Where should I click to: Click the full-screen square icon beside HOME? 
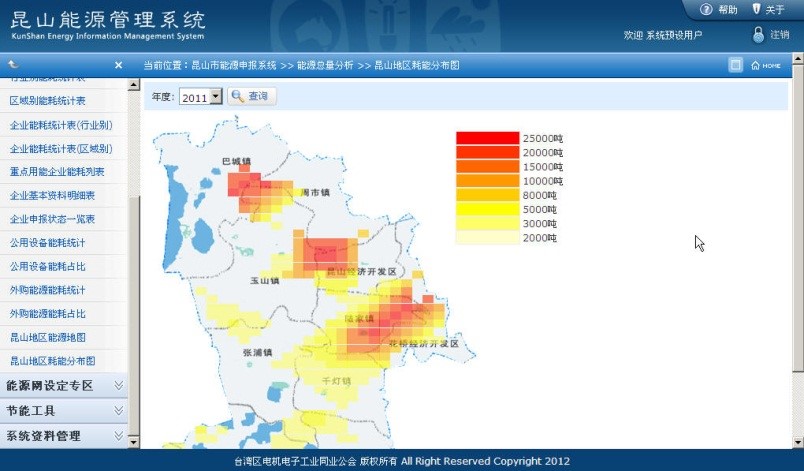735,66
